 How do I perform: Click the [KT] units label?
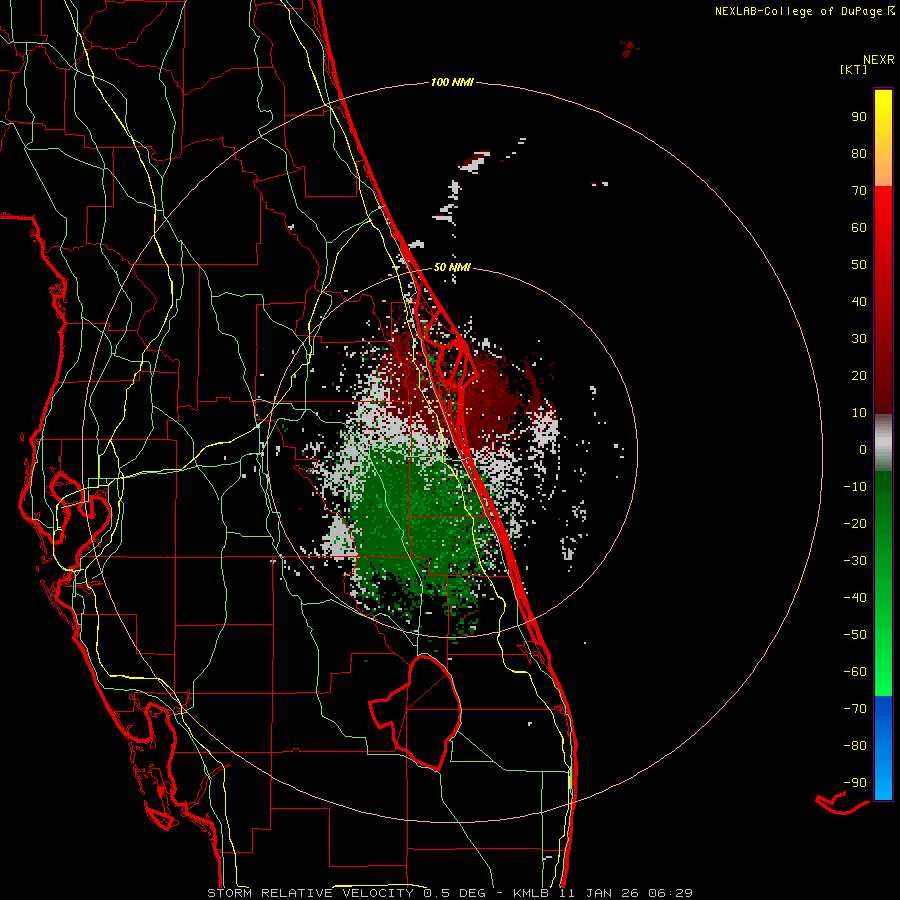854,70
